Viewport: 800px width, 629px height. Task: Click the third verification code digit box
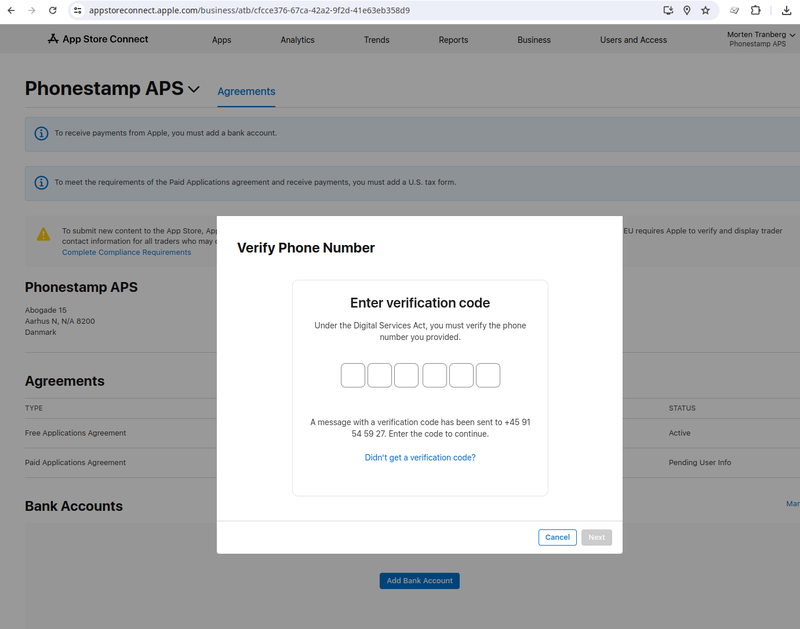(x=406, y=375)
